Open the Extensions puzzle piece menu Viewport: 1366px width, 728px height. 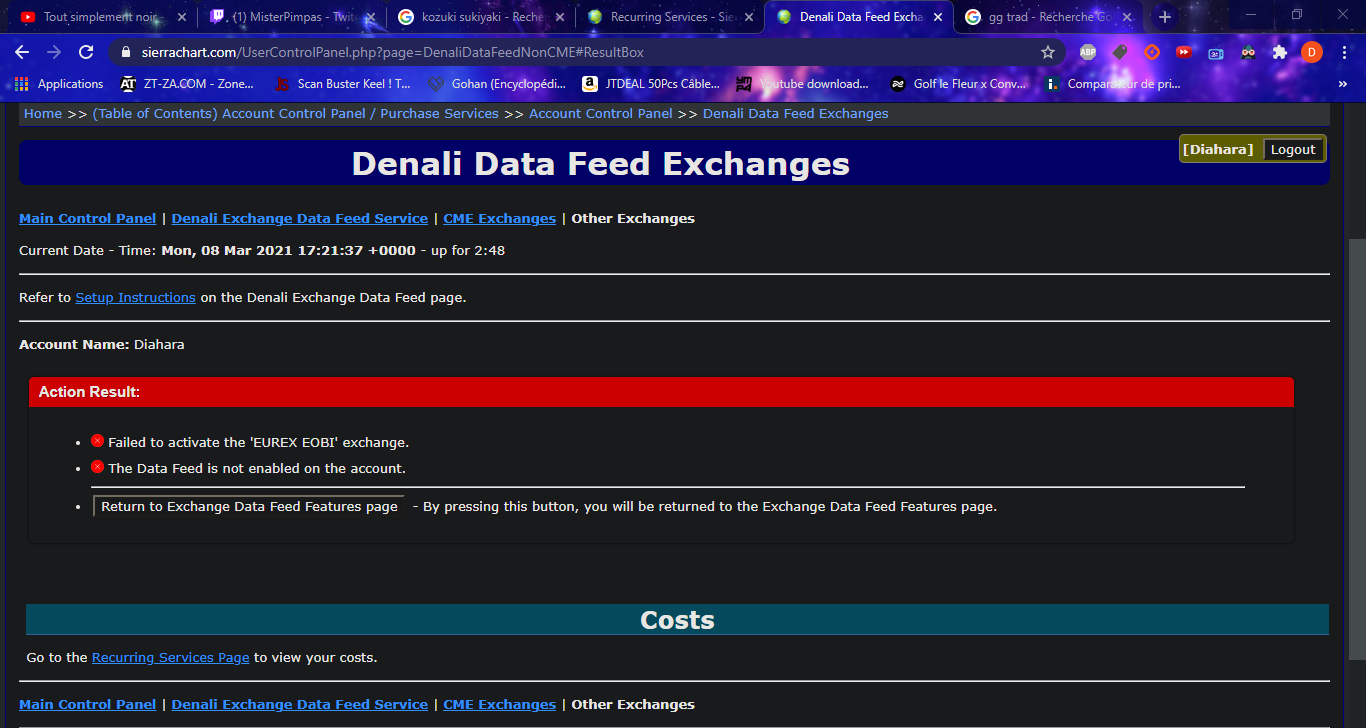(1280, 52)
